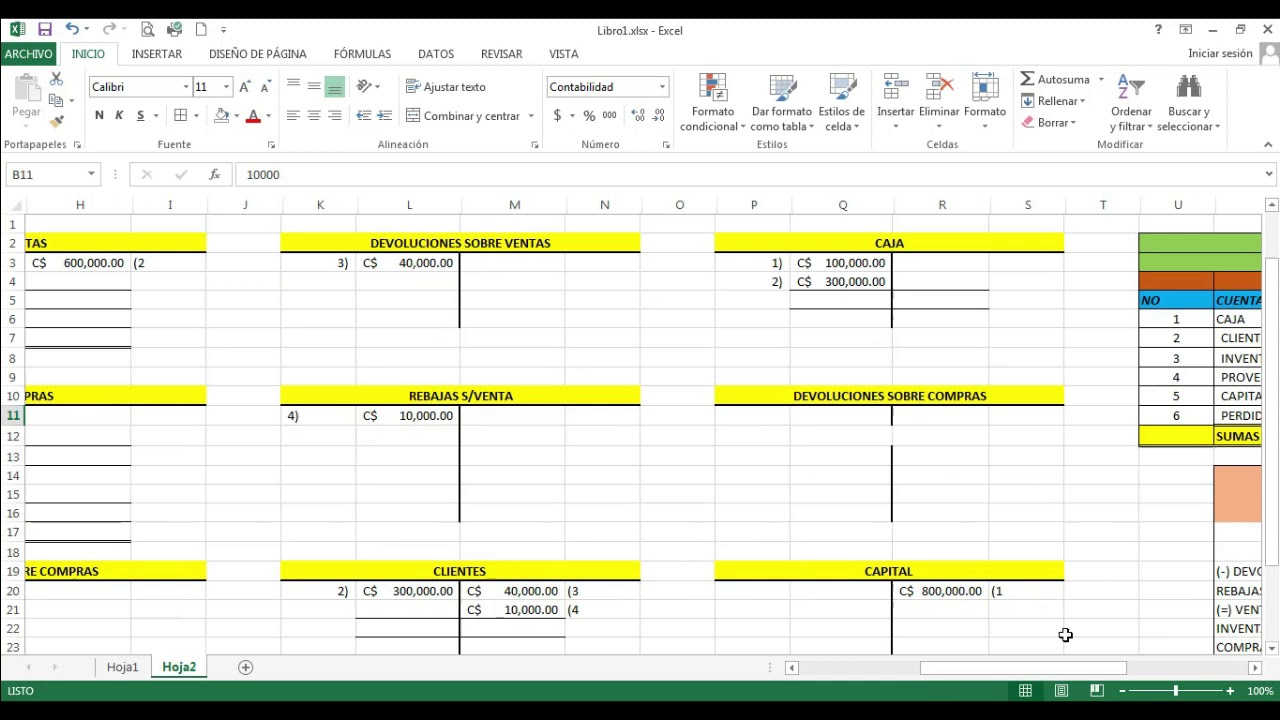Switch to the DATOS tab
Viewport: 1280px width, 720px height.
436,54
